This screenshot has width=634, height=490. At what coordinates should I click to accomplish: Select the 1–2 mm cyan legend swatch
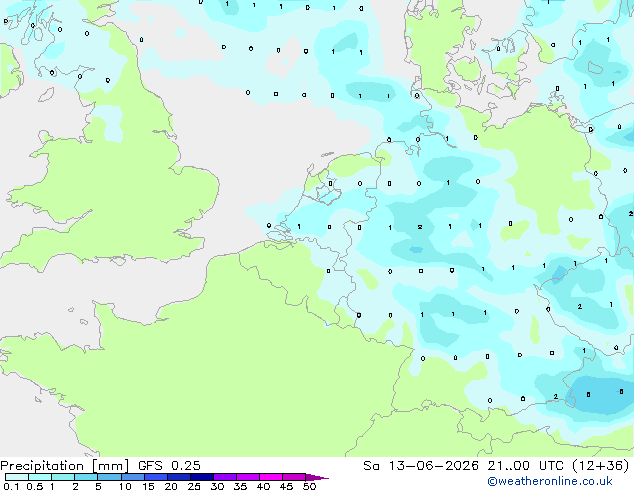pos(63,477)
